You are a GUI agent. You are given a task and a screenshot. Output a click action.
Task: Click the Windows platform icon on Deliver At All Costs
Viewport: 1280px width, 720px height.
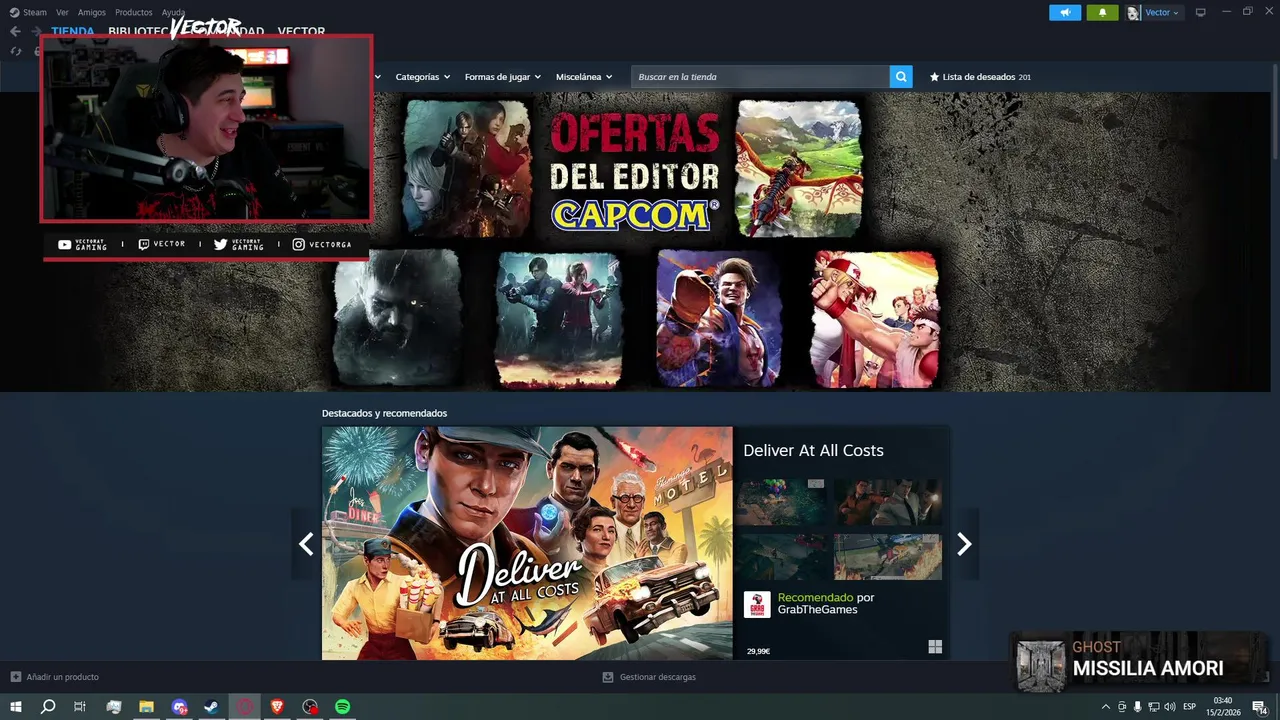click(935, 647)
